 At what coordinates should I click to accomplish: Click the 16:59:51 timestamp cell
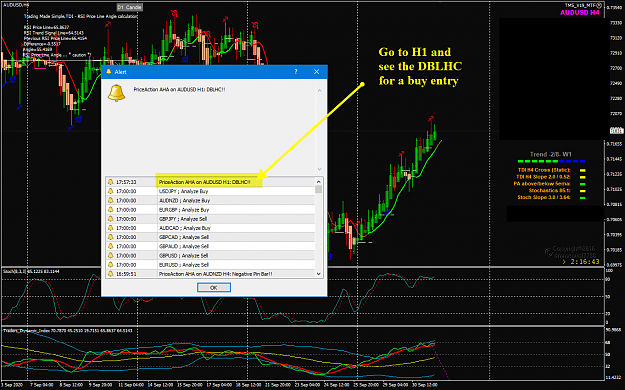pyautogui.click(x=126, y=274)
